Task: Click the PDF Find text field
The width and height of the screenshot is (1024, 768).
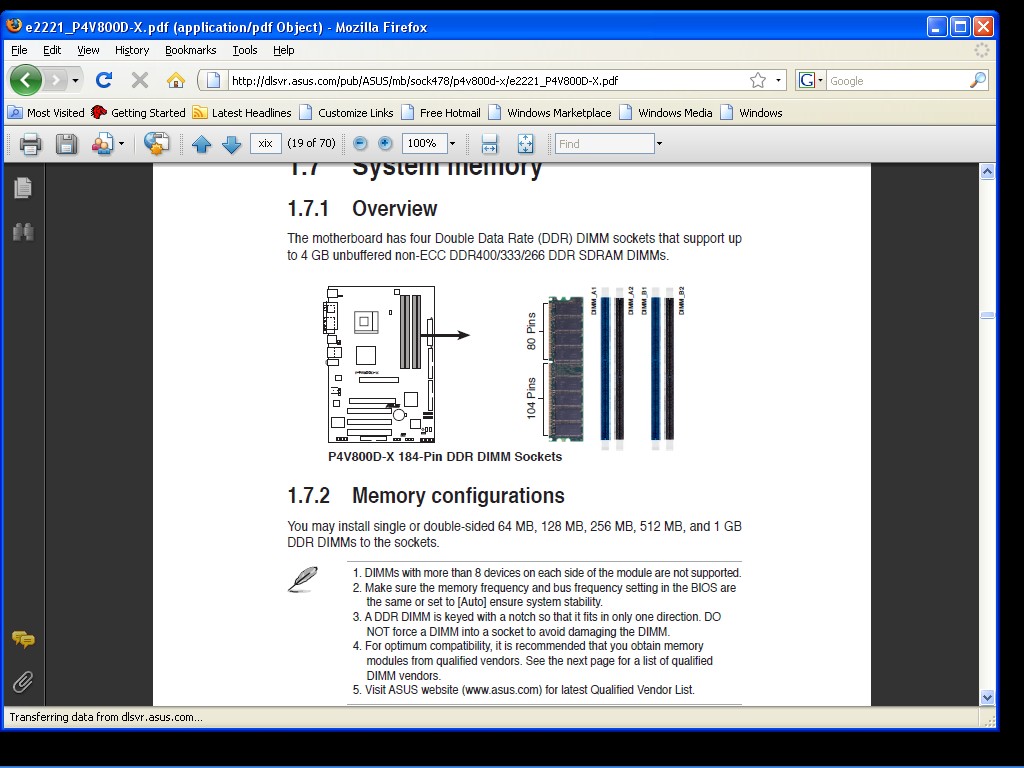Action: pyautogui.click(x=604, y=144)
